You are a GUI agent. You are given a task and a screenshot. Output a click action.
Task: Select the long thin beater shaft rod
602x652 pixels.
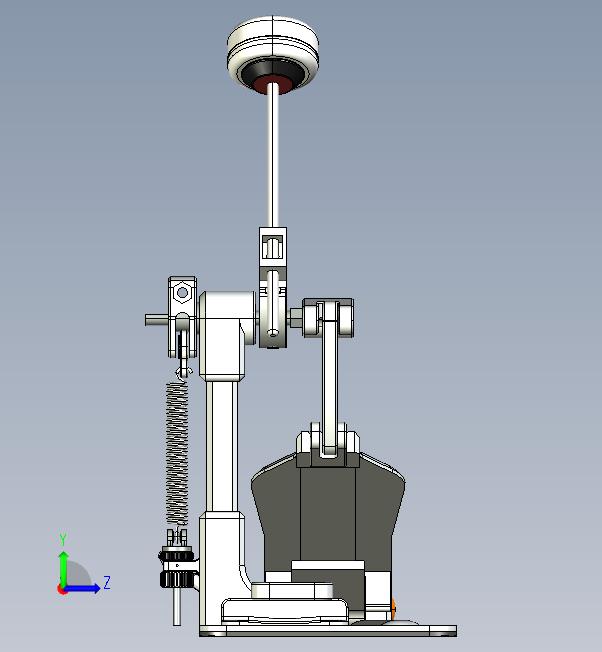(x=273, y=155)
